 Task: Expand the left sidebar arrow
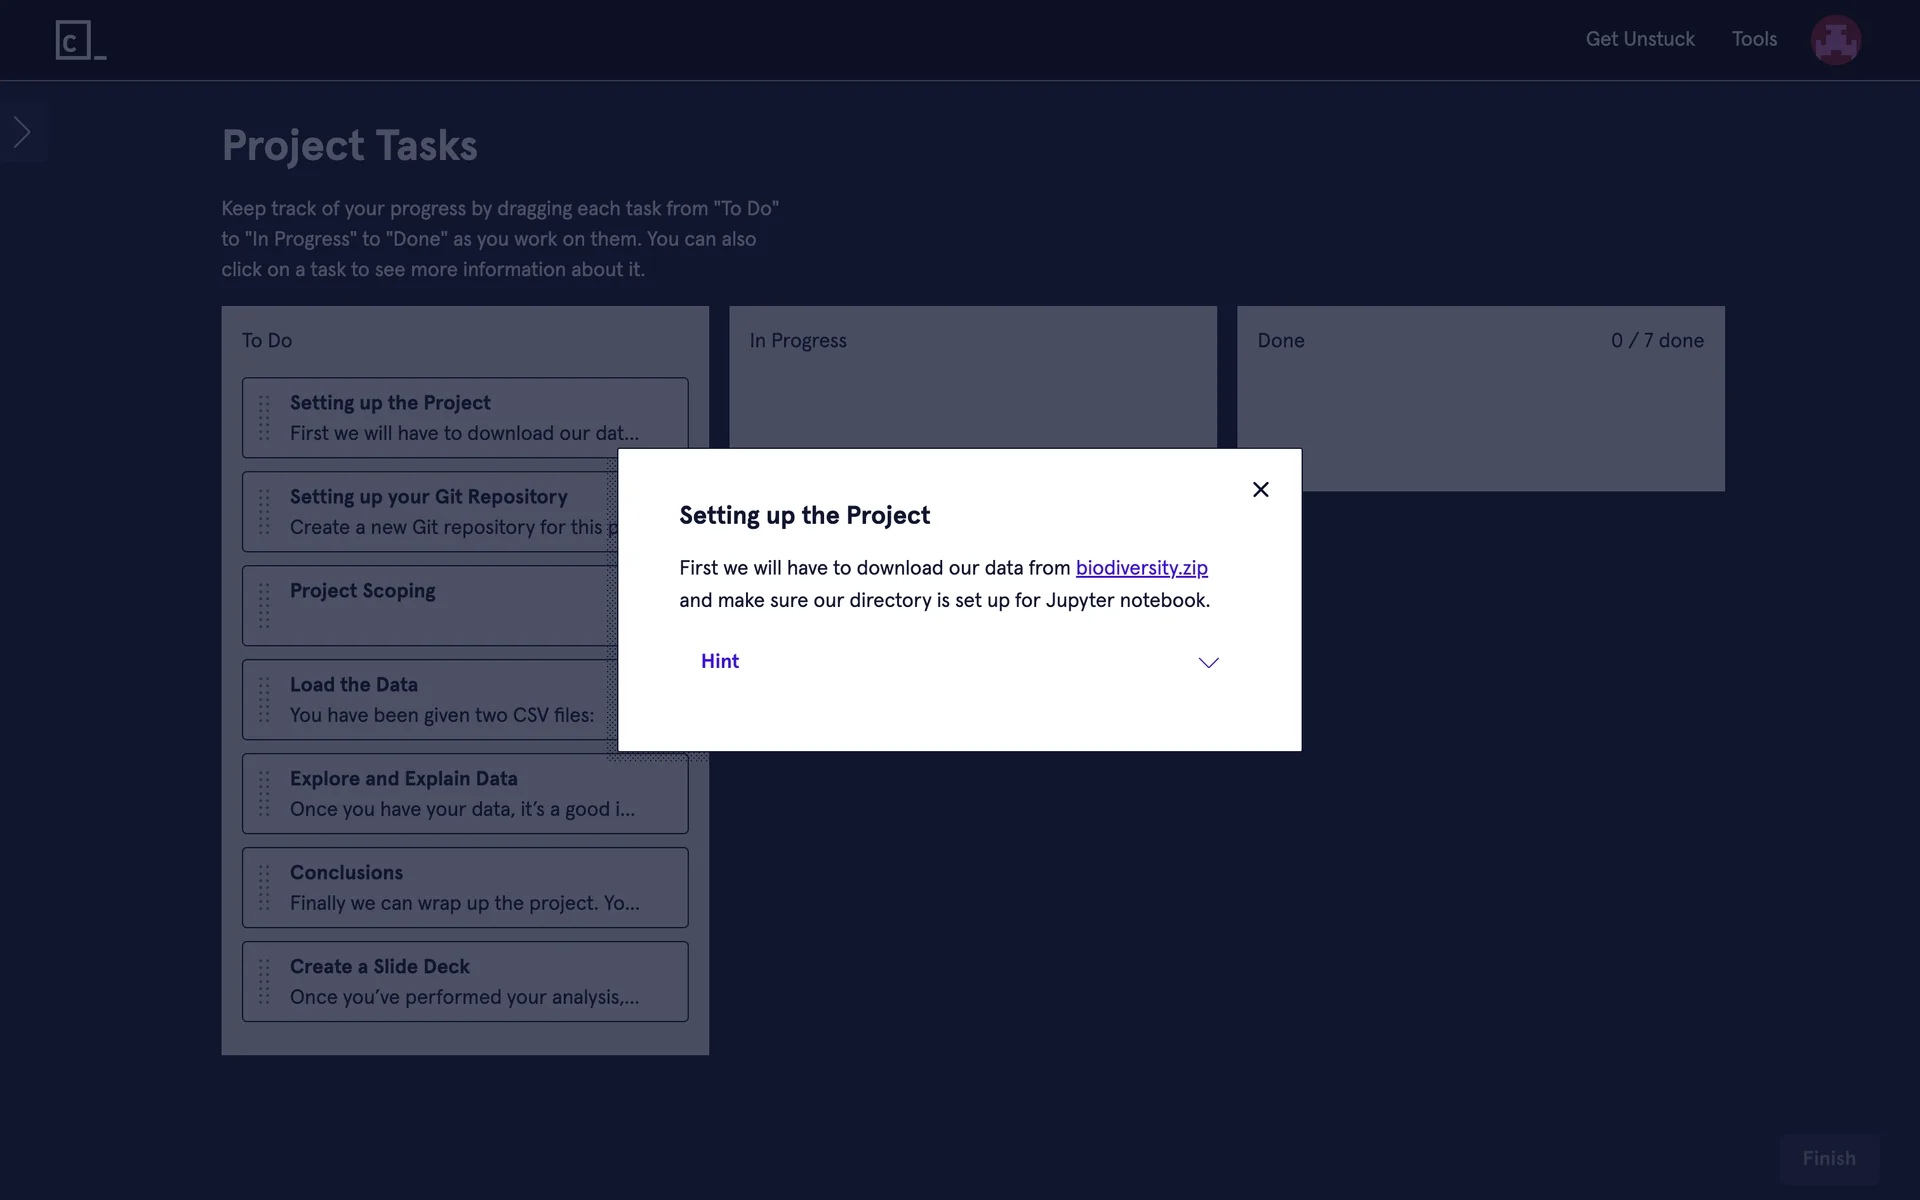22,132
